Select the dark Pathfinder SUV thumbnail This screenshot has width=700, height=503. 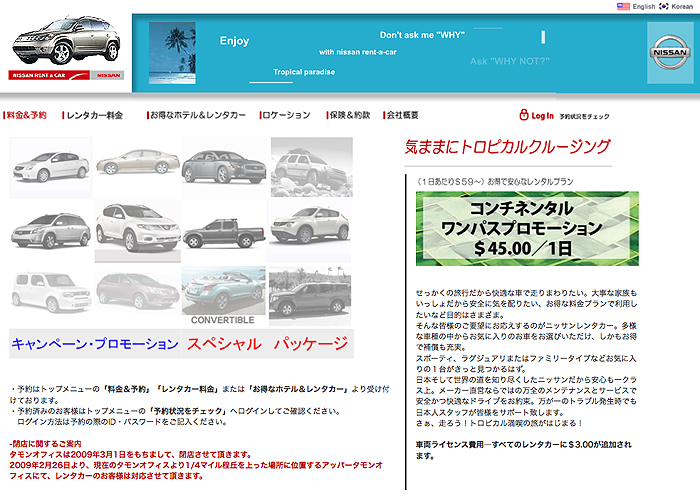(310, 296)
